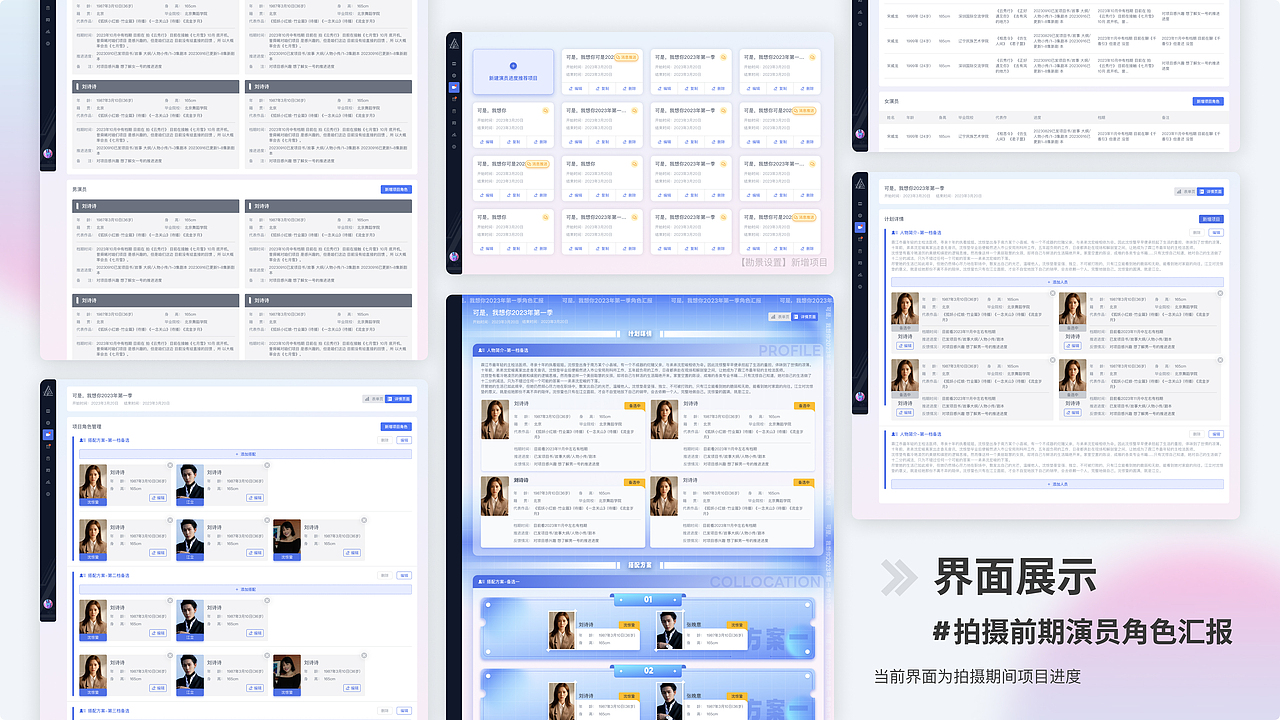Select the highlighted video icon in 项目角色管理 sidebar
Screen dimensions: 1280x720
(48, 435)
